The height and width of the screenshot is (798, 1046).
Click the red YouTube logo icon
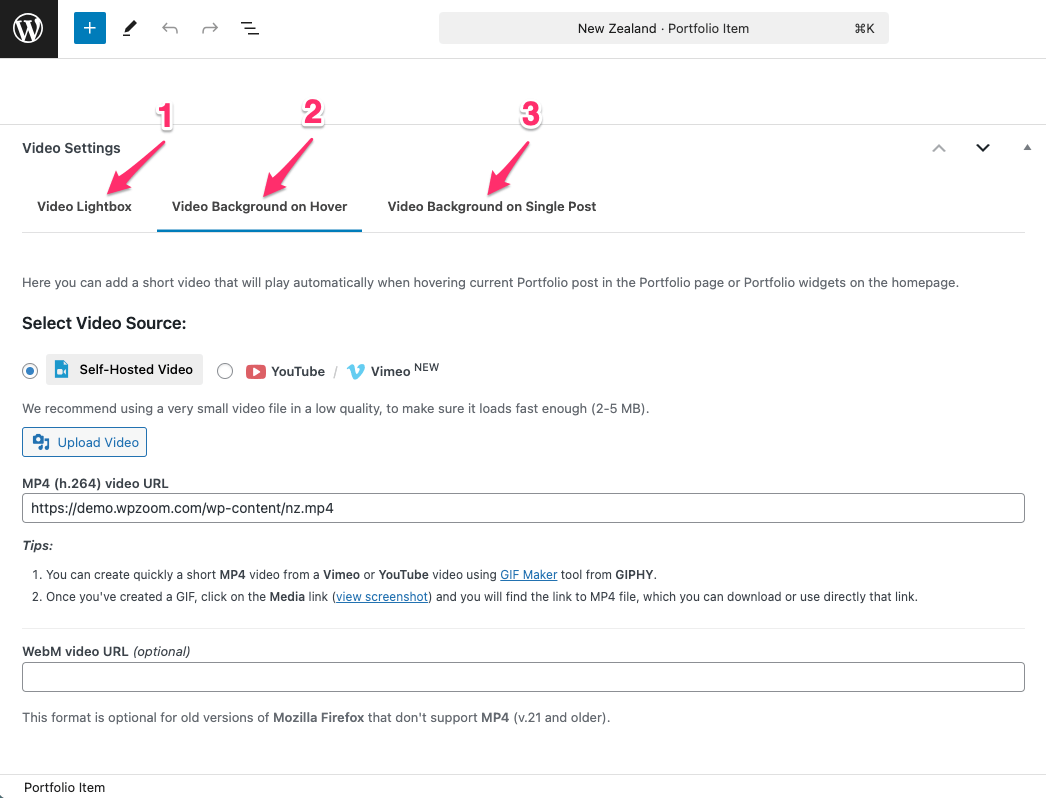[256, 371]
